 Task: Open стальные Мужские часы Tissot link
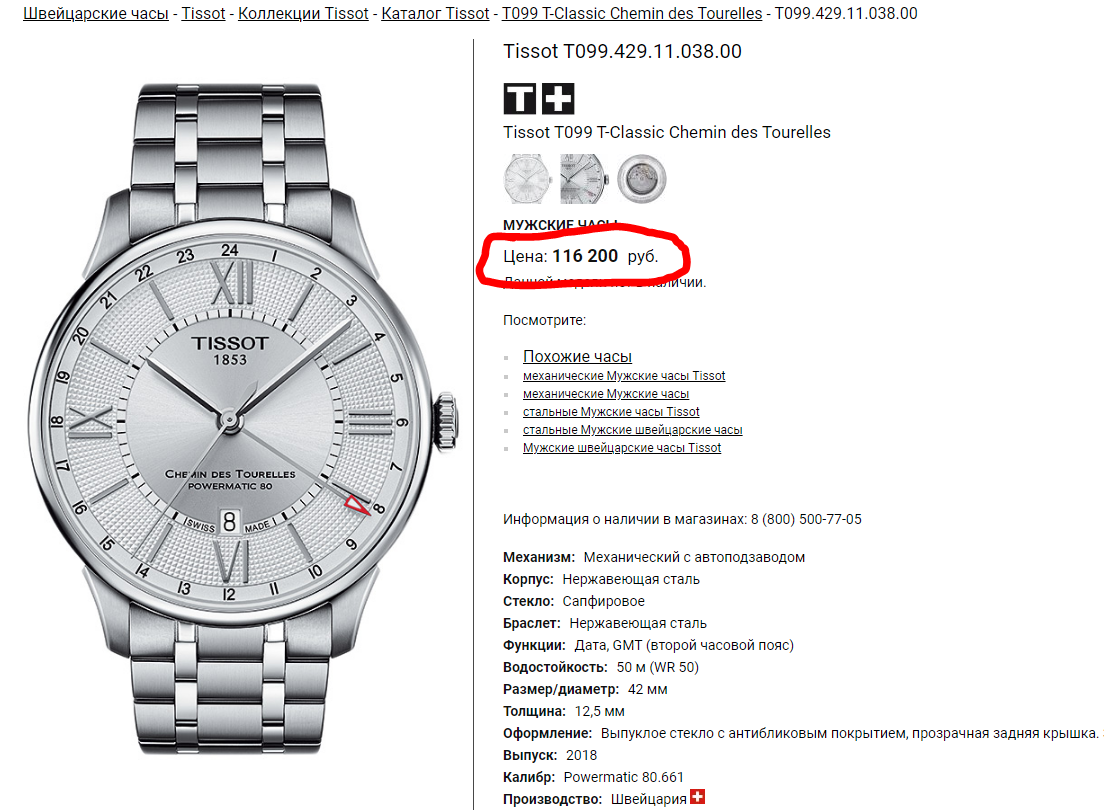pos(611,412)
